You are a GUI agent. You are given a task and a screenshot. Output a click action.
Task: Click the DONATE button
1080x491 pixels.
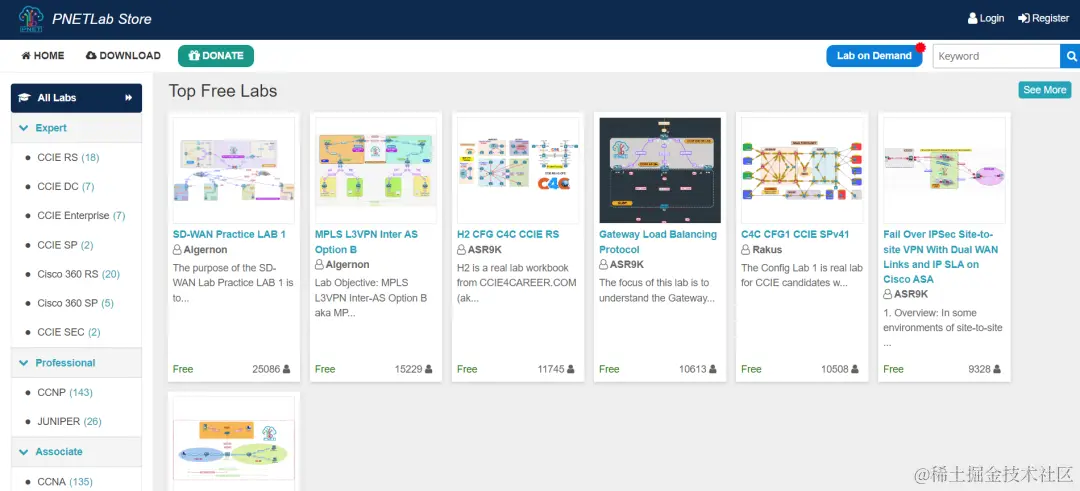(216, 56)
